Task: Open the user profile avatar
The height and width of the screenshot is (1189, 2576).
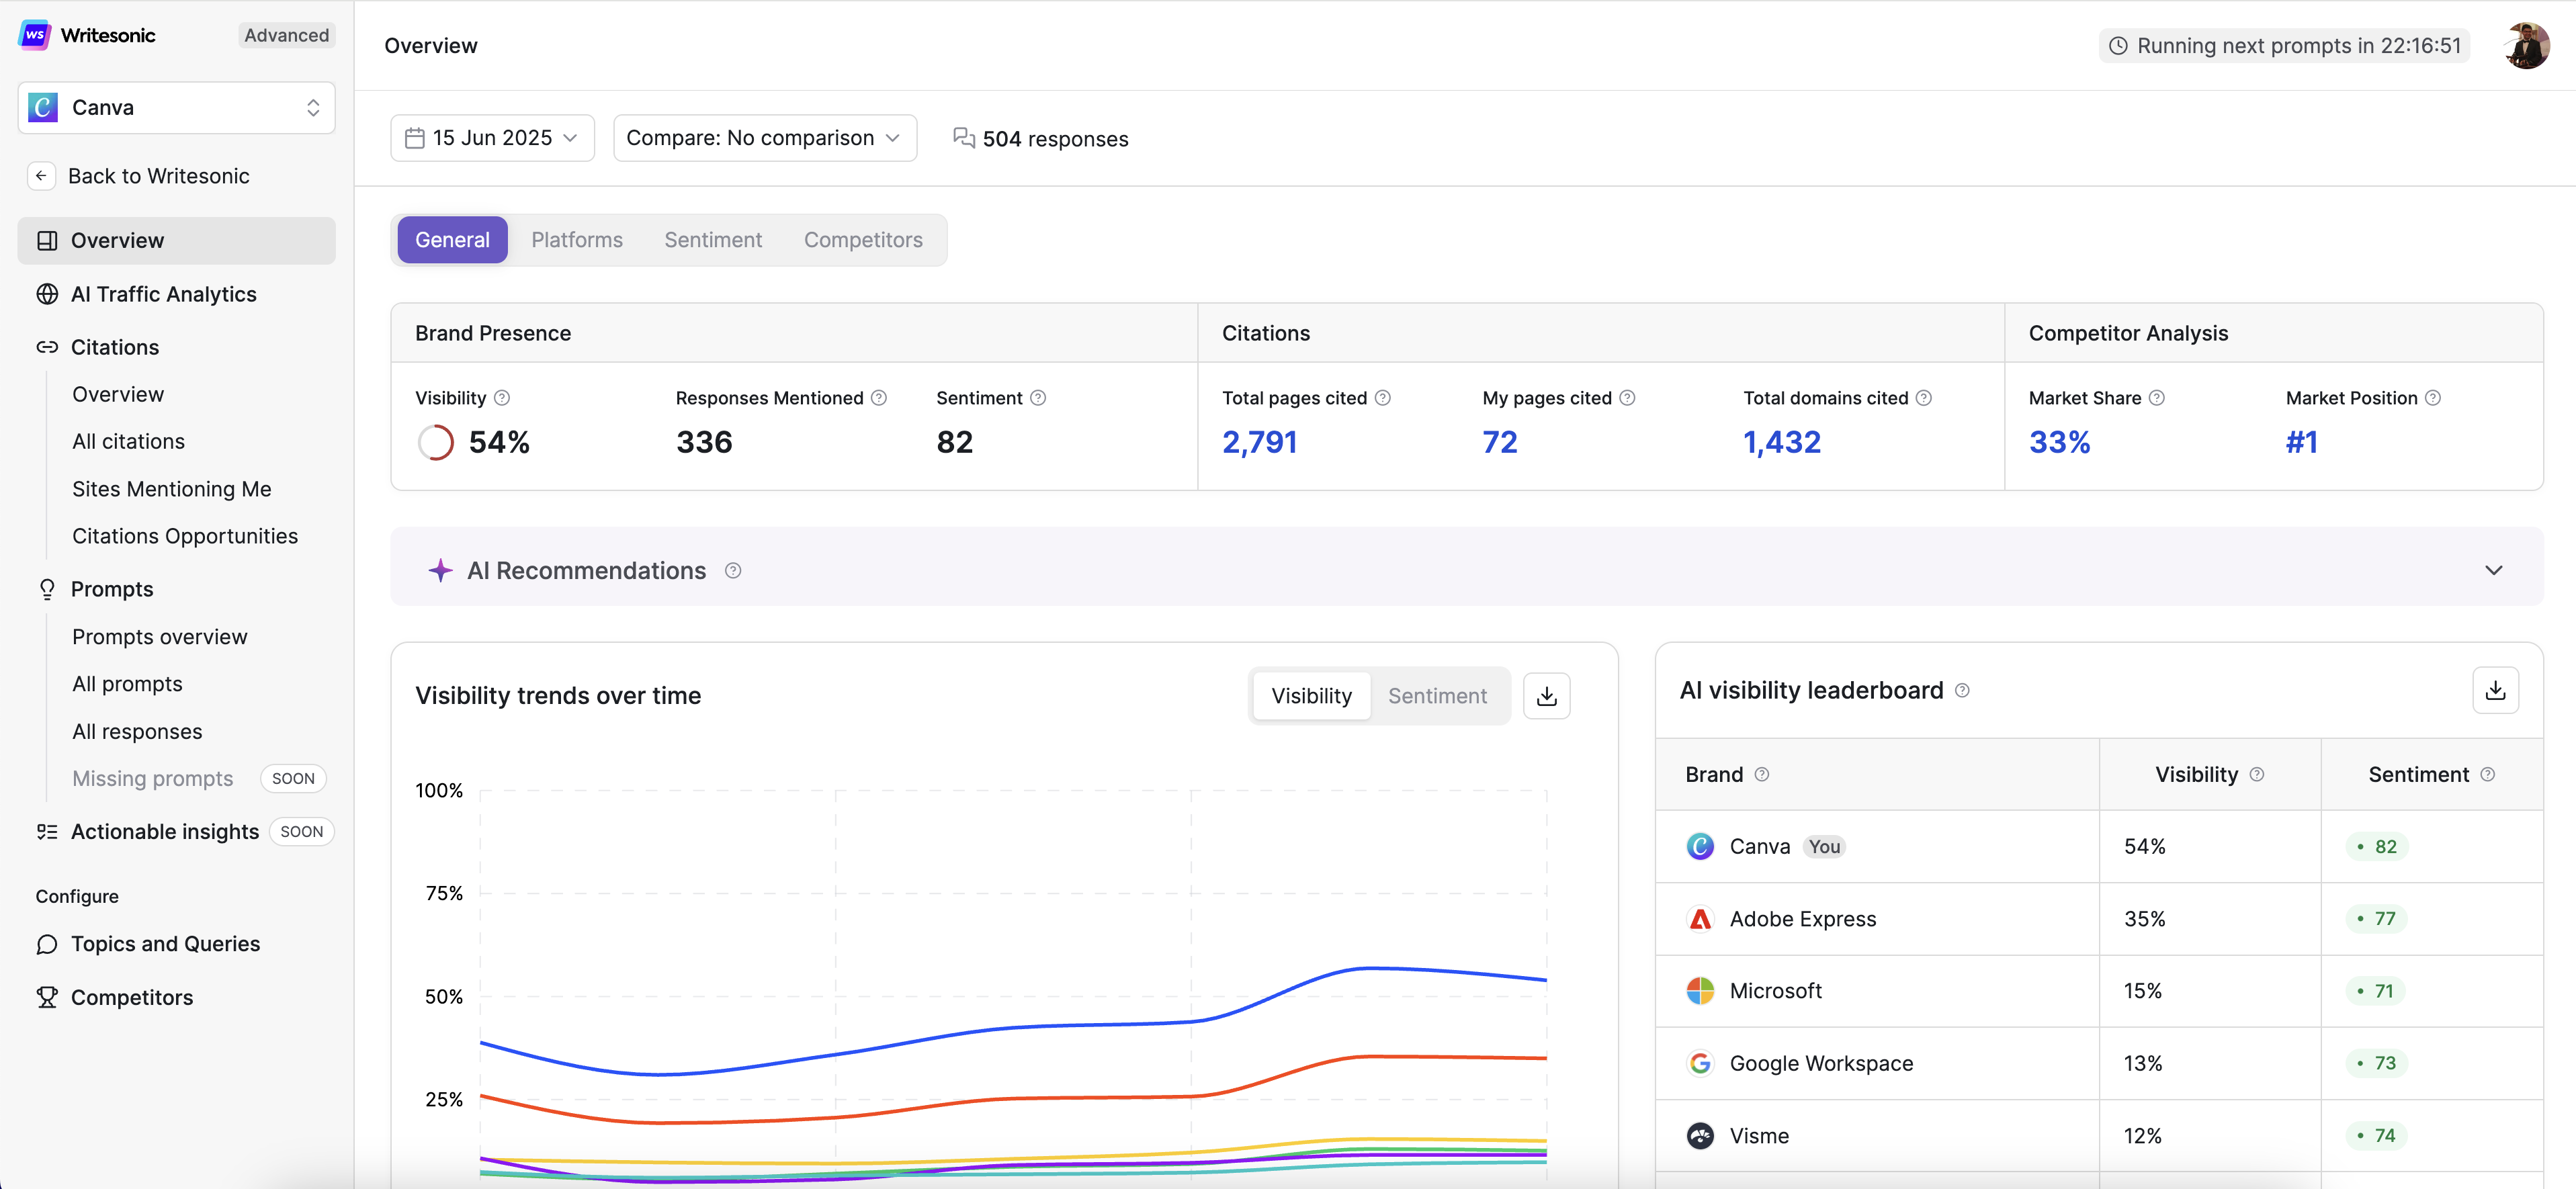Action: (2527, 45)
